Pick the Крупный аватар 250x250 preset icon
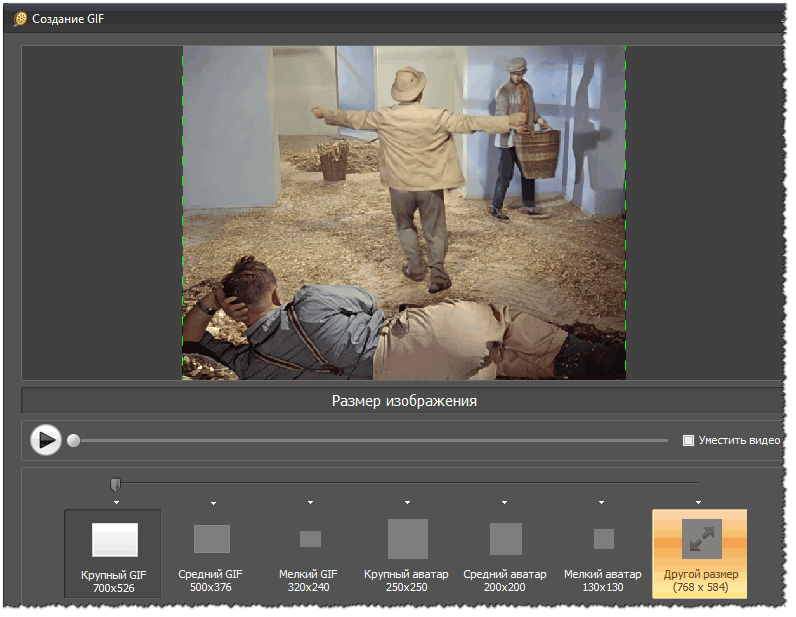Image resolution: width=796 pixels, height=617 pixels. pyautogui.click(x=407, y=539)
